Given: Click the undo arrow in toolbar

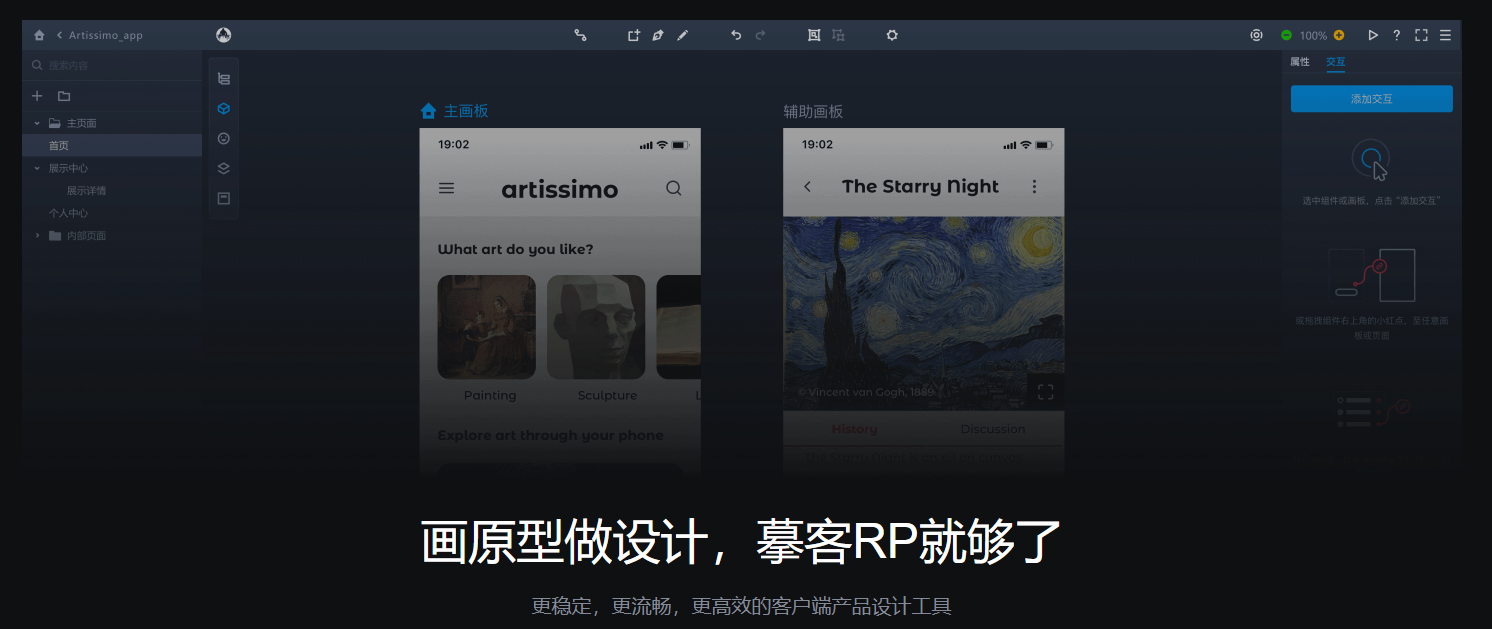Looking at the screenshot, I should point(736,35).
